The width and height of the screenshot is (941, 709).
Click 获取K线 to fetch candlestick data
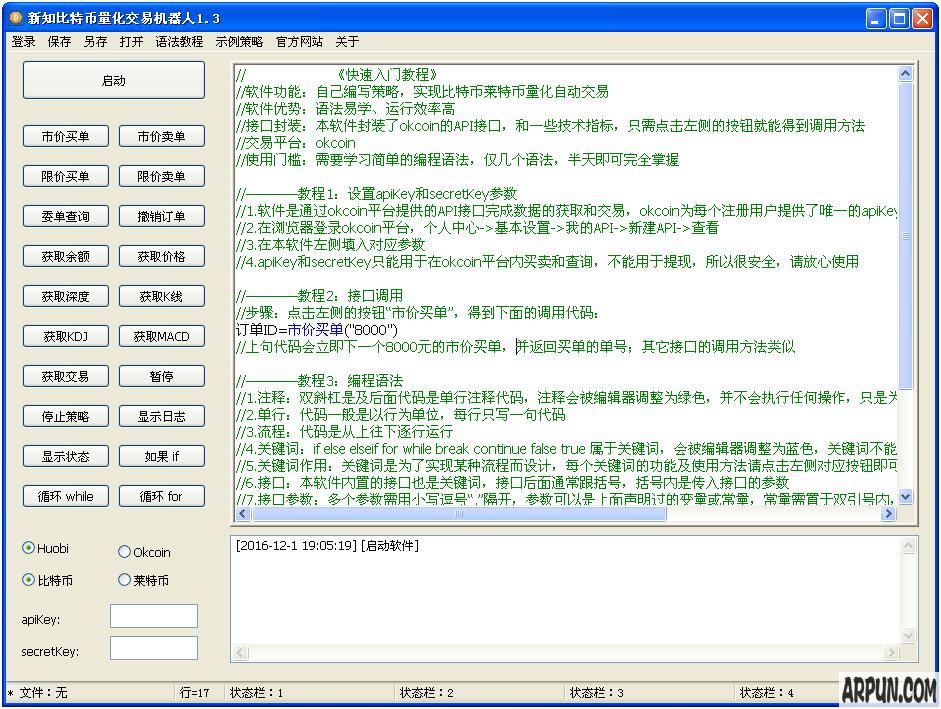[161, 296]
